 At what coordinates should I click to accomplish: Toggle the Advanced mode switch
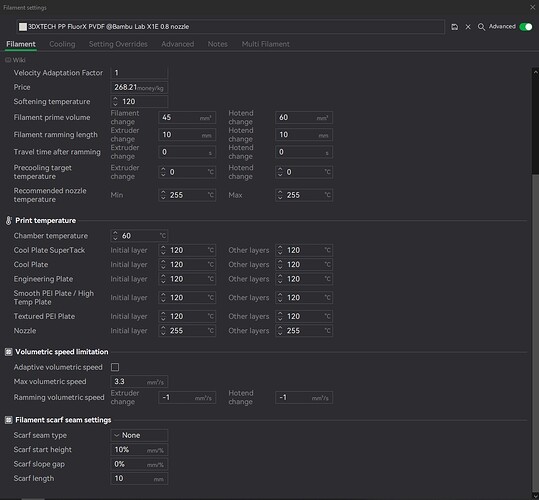point(526,27)
